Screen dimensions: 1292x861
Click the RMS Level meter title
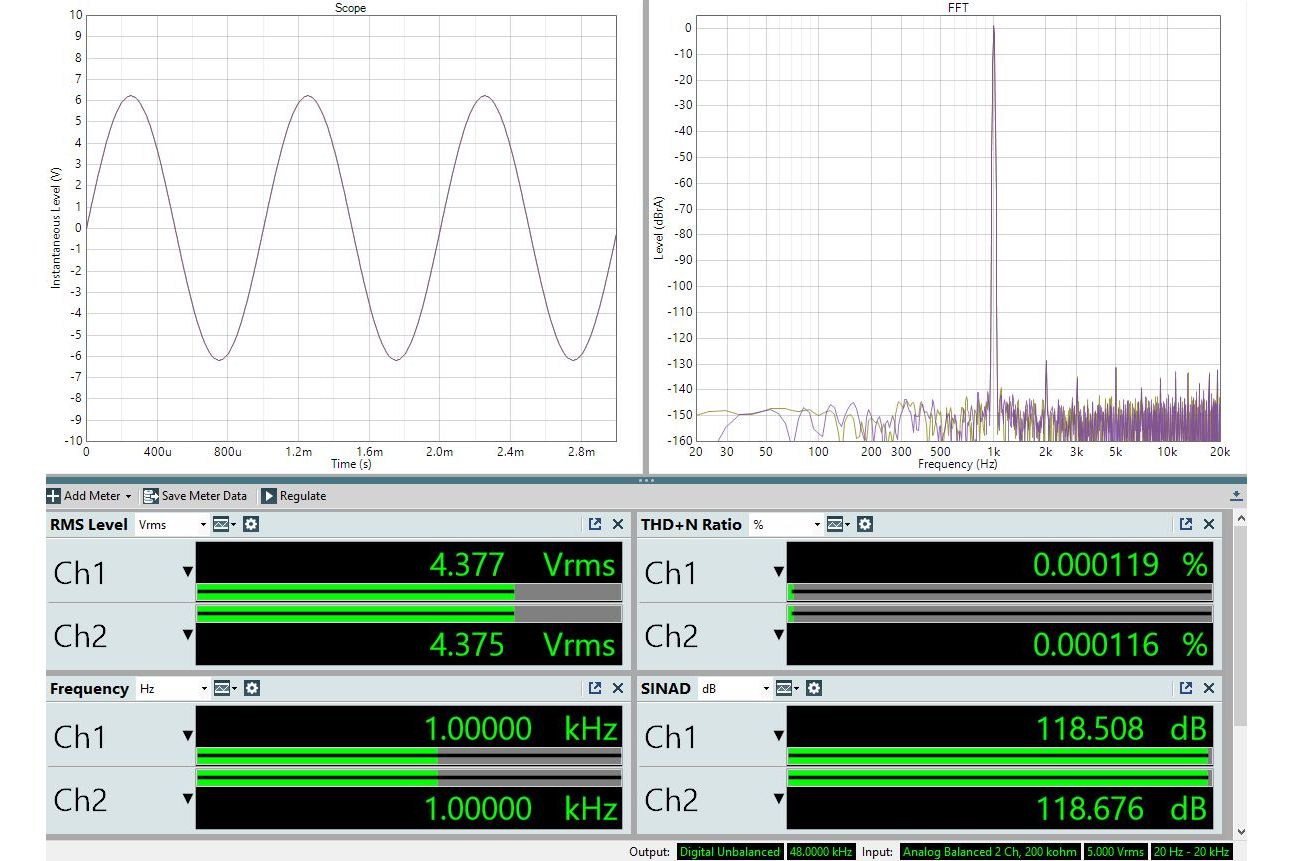tap(89, 524)
